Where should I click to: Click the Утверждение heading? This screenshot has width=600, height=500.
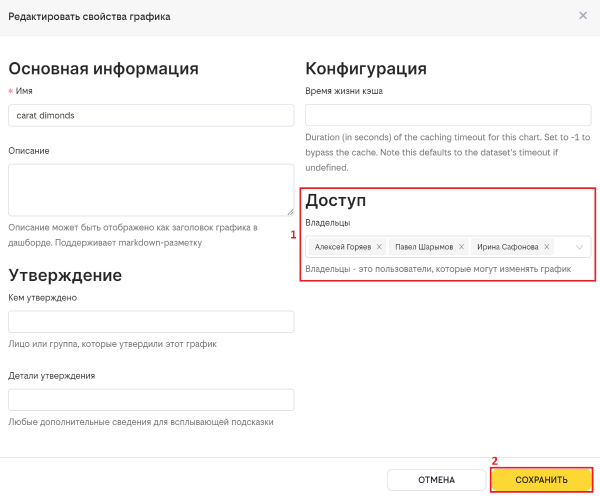click(65, 275)
